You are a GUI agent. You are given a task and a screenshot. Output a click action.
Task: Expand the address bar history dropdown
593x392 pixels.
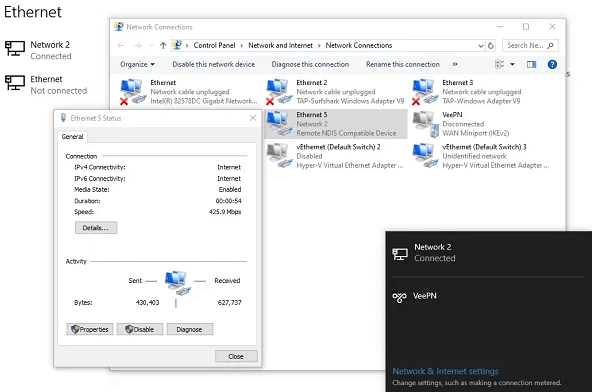coord(481,45)
